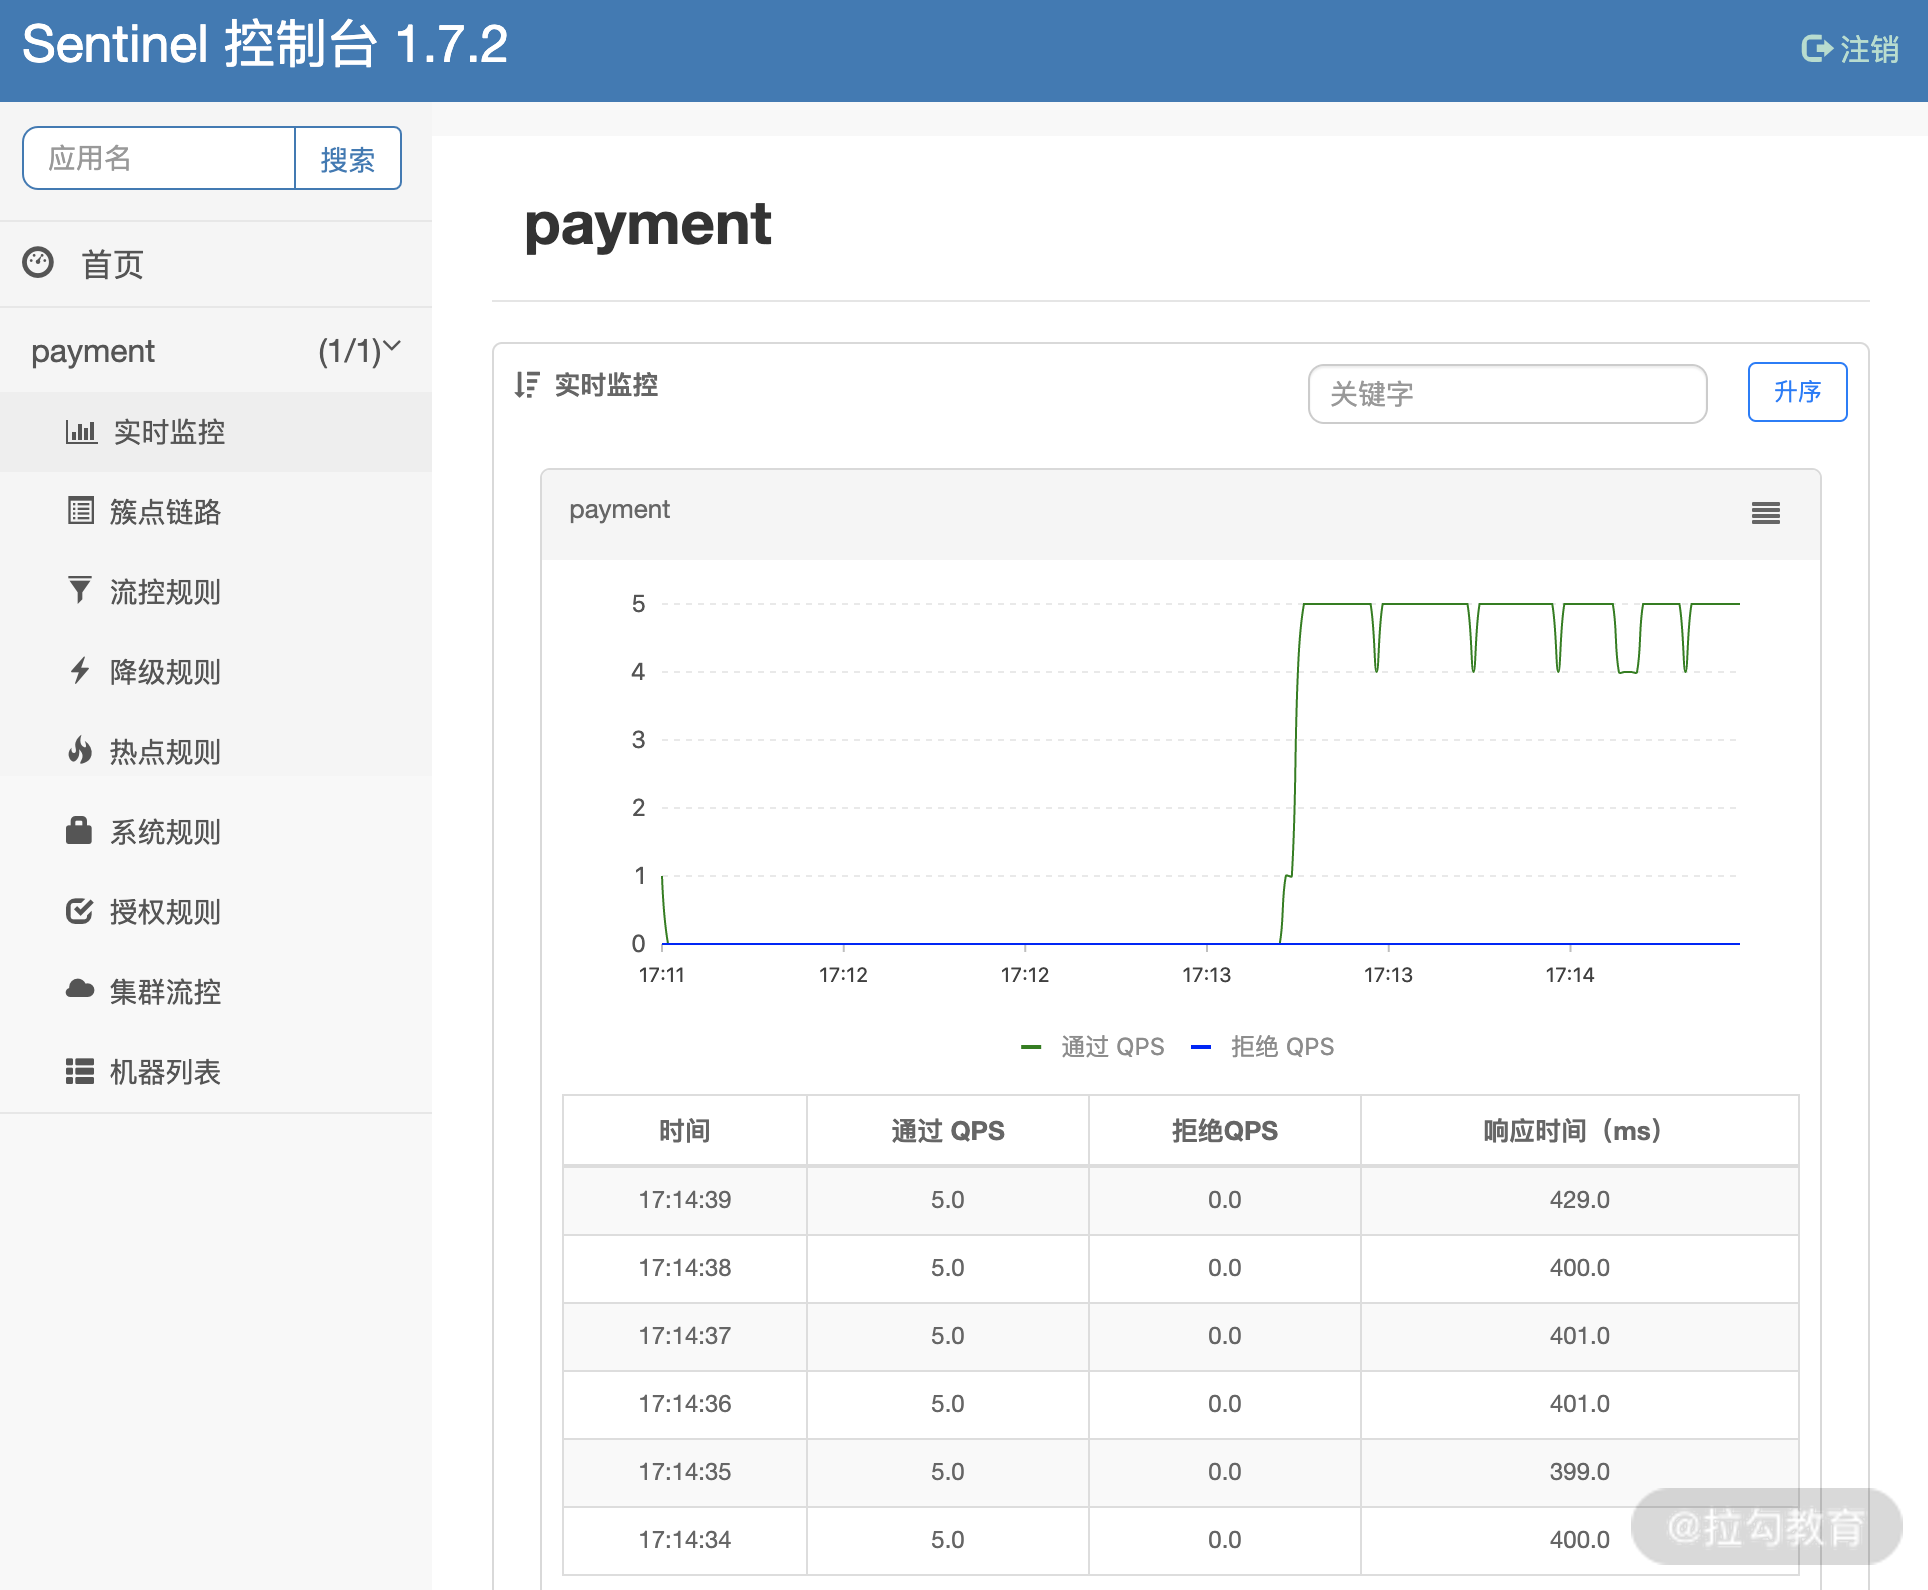The height and width of the screenshot is (1590, 1928).
Task: Click the 通过 QPS column header
Action: 948,1131
